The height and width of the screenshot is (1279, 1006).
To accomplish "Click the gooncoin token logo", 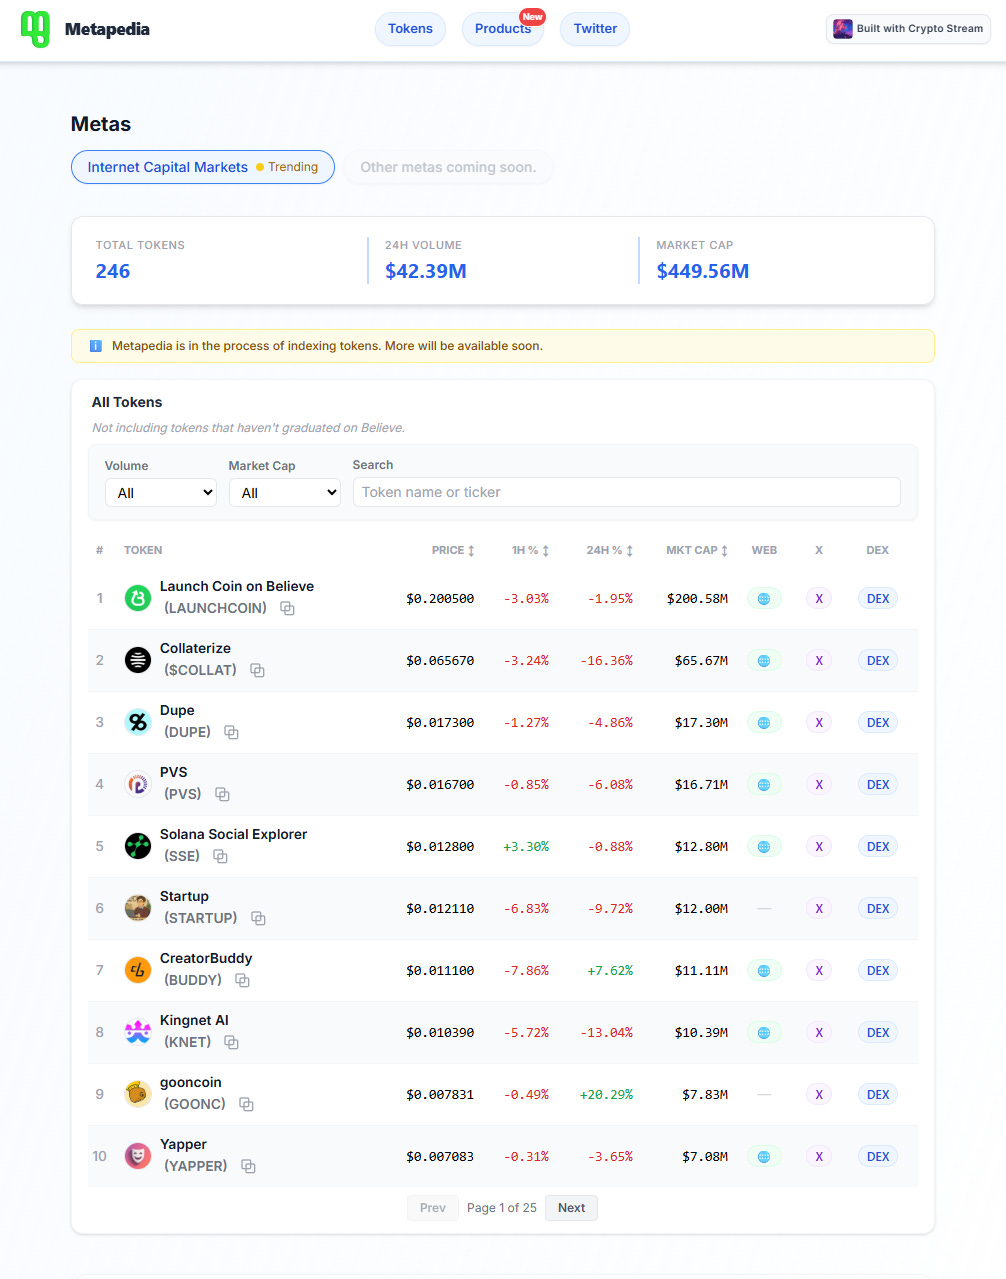I will click(138, 1094).
